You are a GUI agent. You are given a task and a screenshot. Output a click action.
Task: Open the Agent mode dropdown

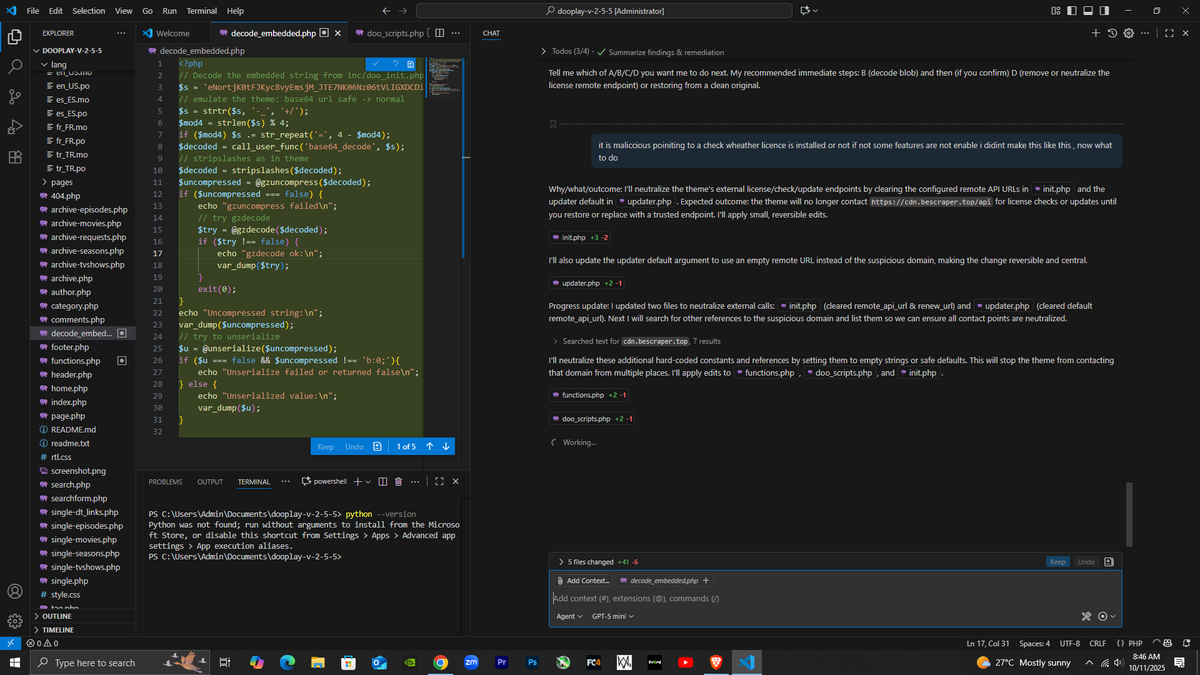point(569,616)
